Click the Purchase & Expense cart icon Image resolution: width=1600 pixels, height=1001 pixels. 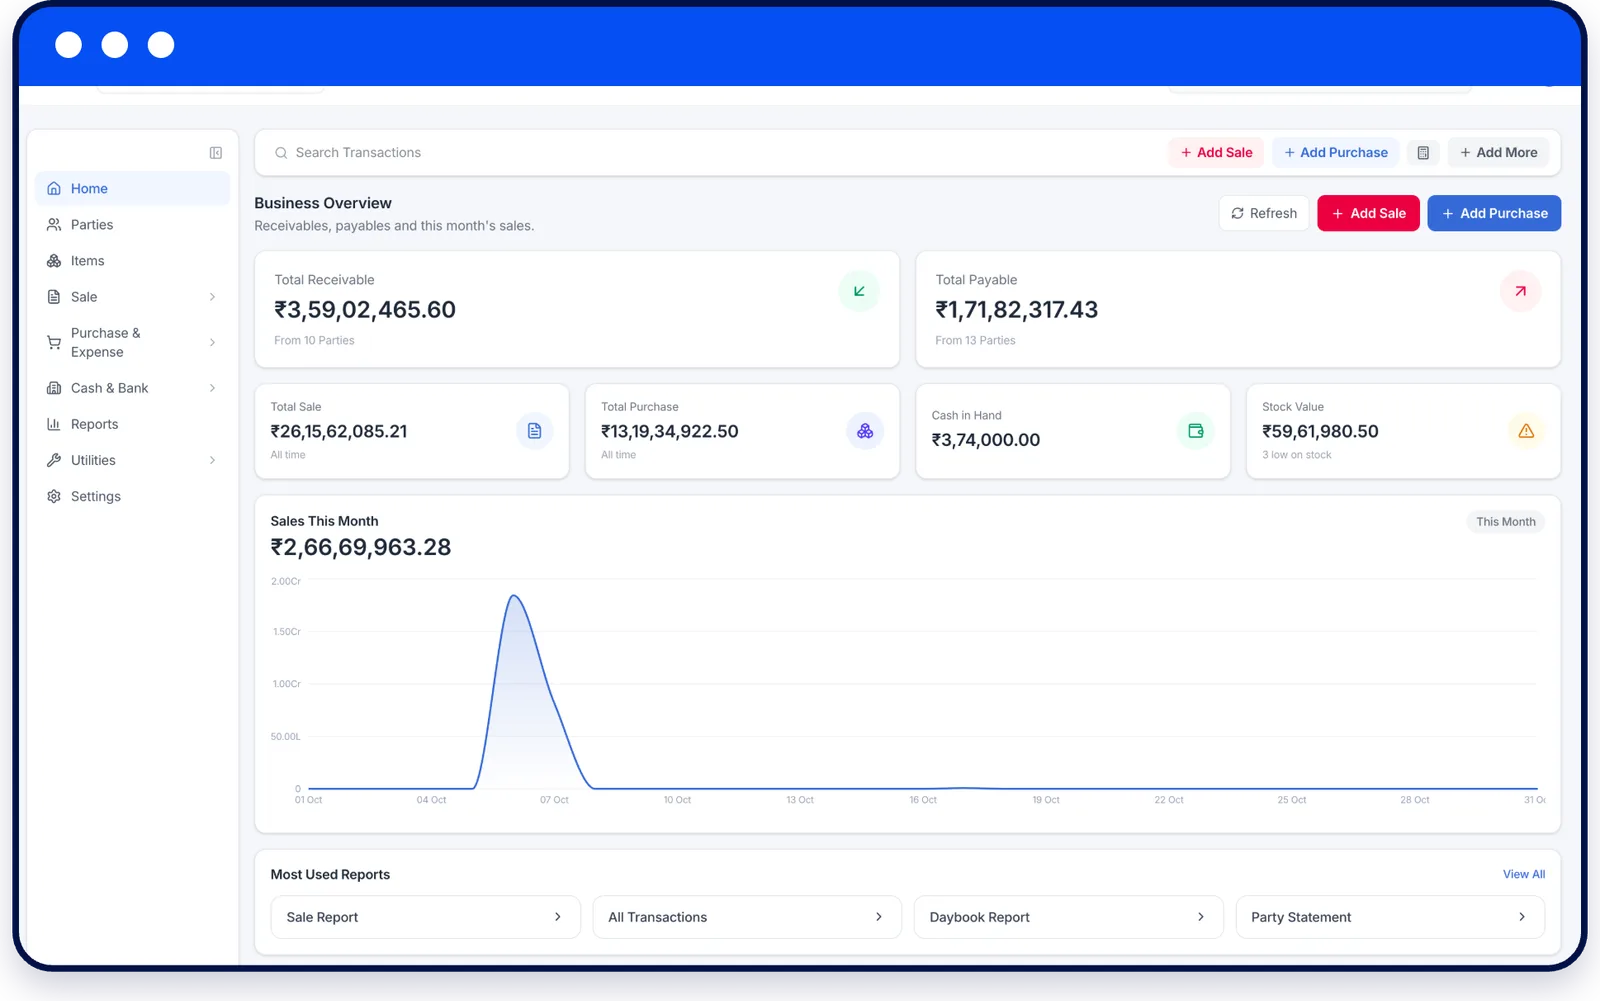(54, 343)
